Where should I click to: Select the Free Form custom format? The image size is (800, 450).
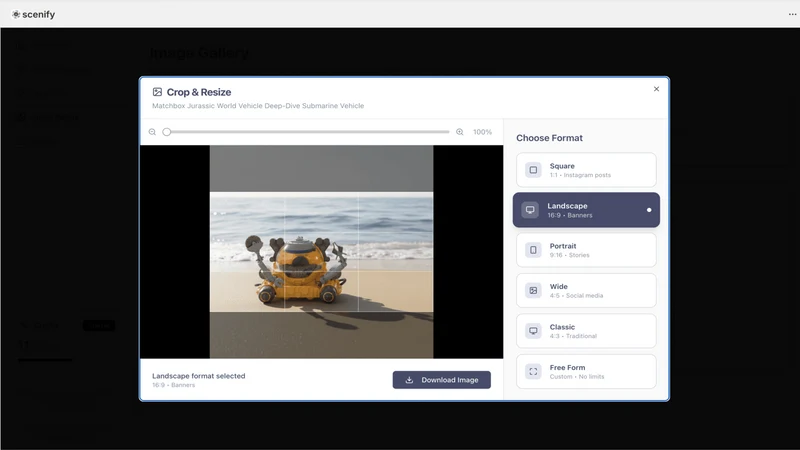click(586, 371)
